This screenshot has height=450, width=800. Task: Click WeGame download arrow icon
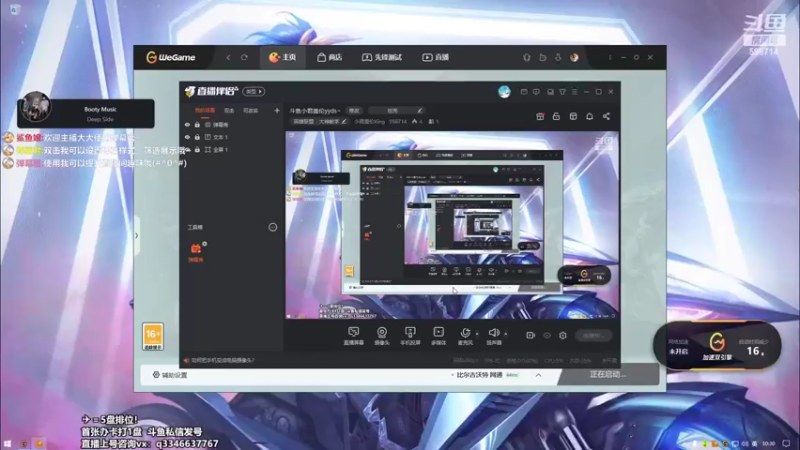point(558,58)
